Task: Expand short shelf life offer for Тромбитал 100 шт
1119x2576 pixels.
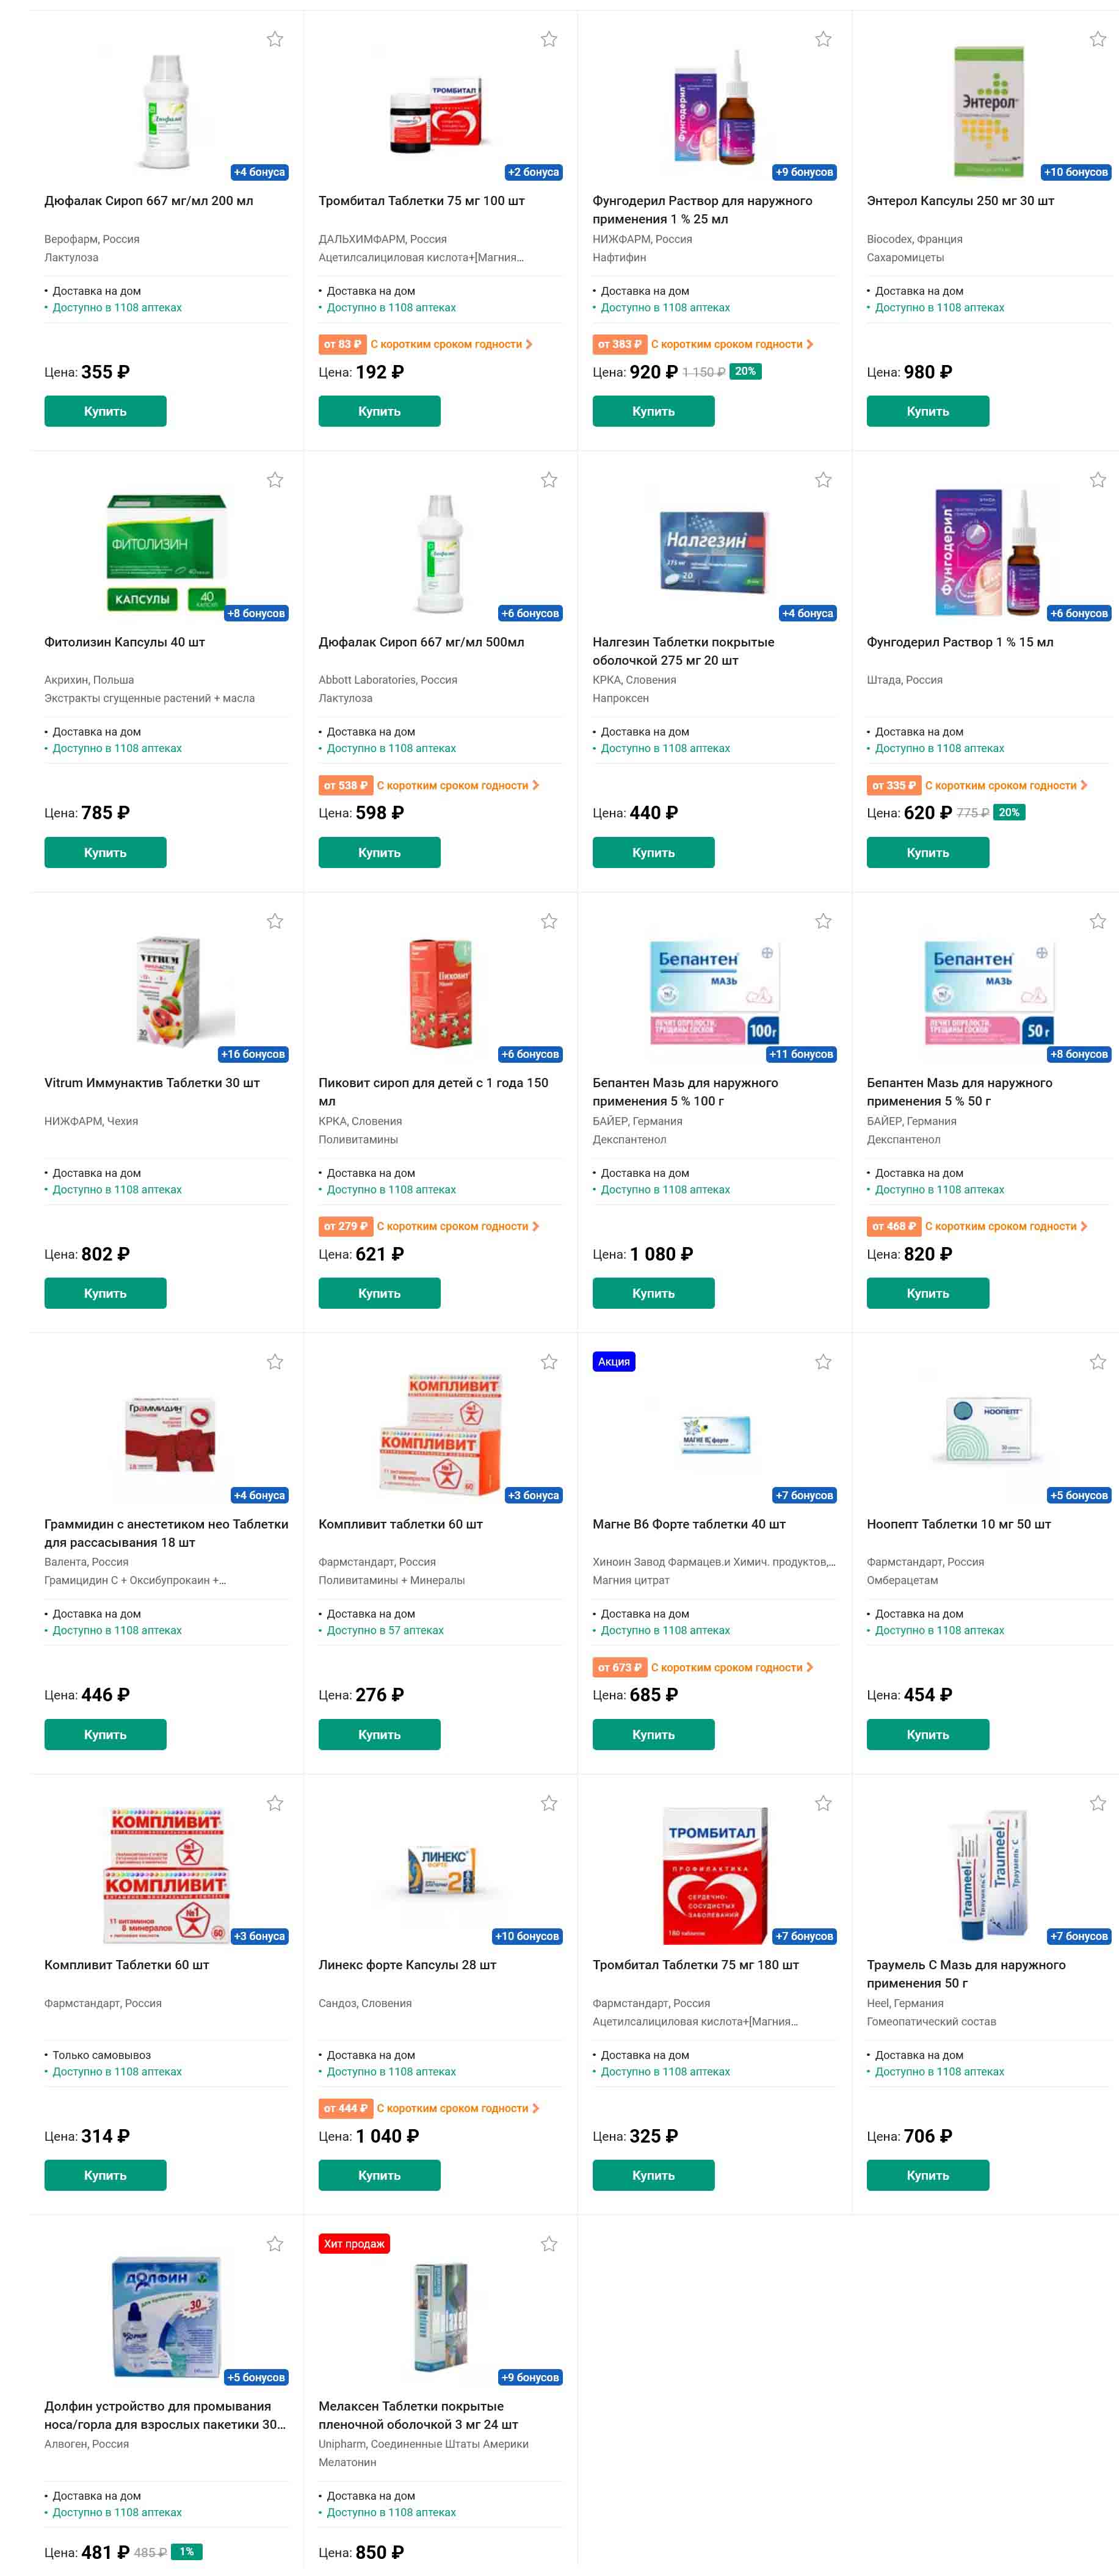Action: point(426,344)
